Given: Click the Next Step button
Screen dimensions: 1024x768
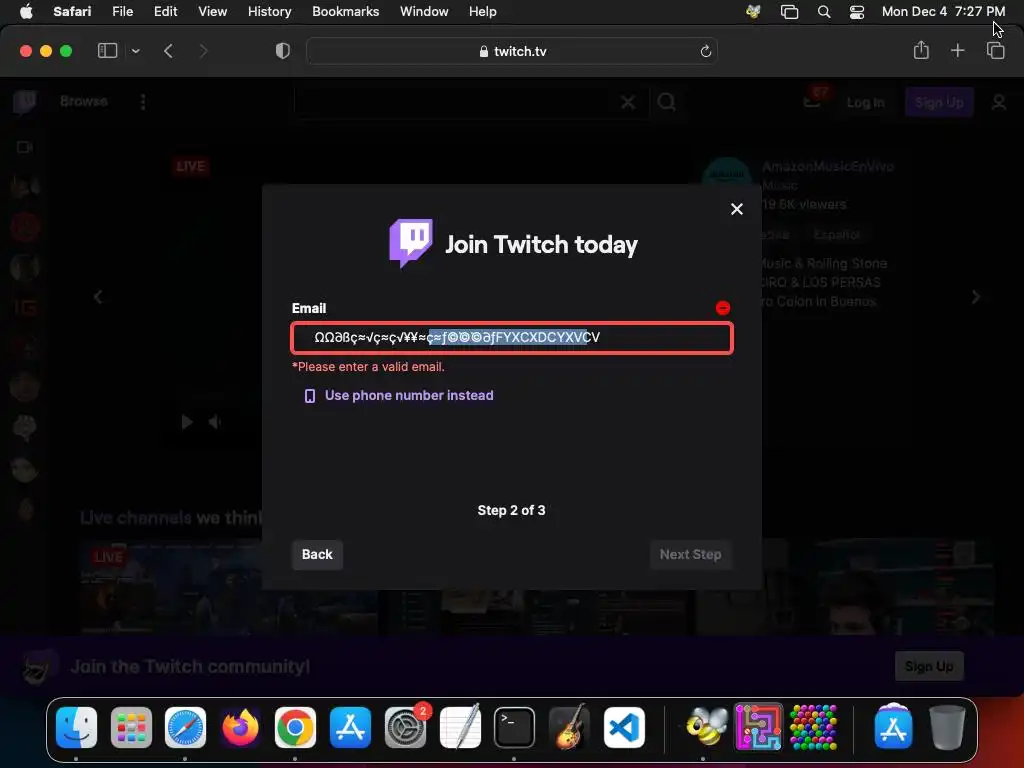Looking at the screenshot, I should point(690,554).
